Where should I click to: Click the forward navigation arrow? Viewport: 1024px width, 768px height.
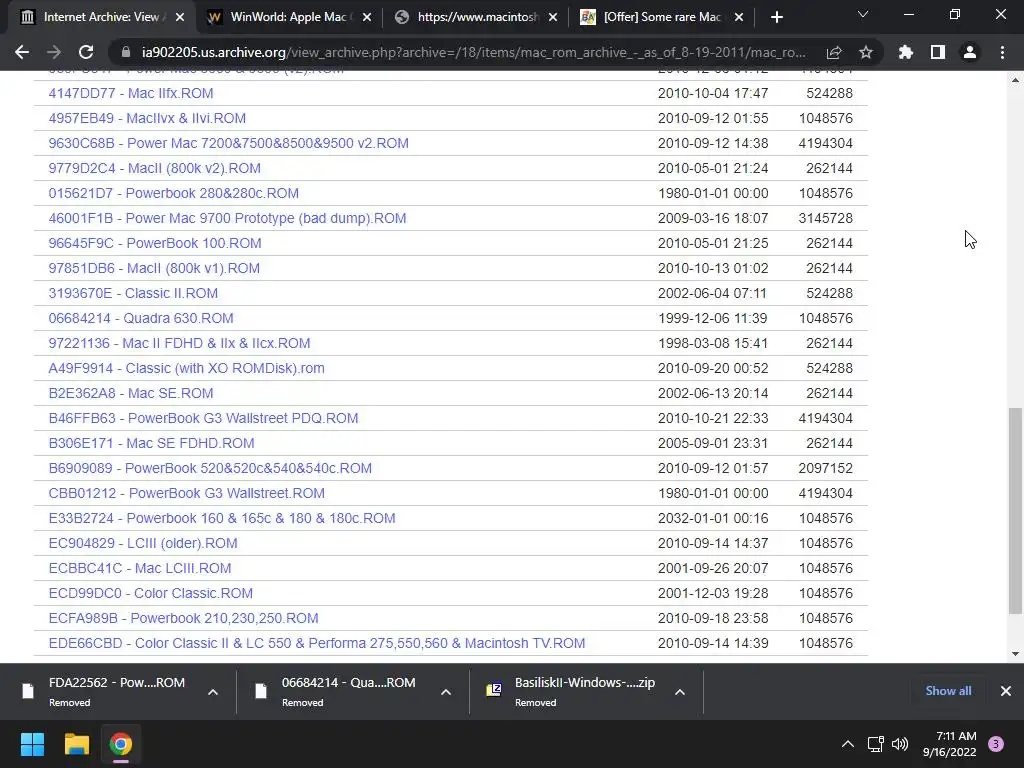[x=54, y=52]
